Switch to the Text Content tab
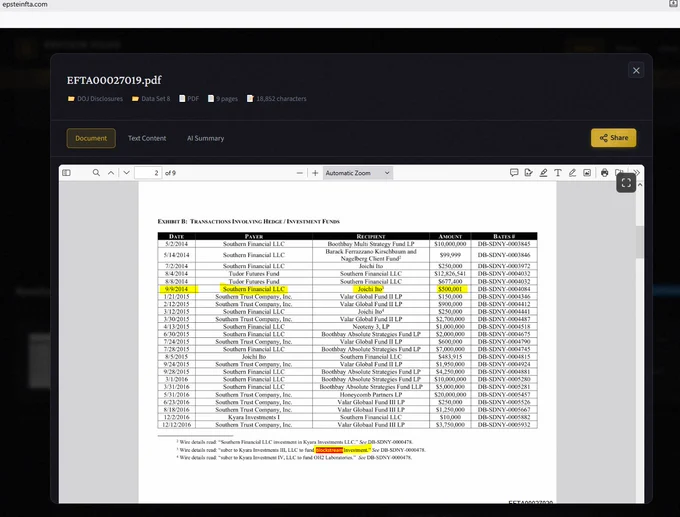The width and height of the screenshot is (680, 517). pyautogui.click(x=147, y=138)
